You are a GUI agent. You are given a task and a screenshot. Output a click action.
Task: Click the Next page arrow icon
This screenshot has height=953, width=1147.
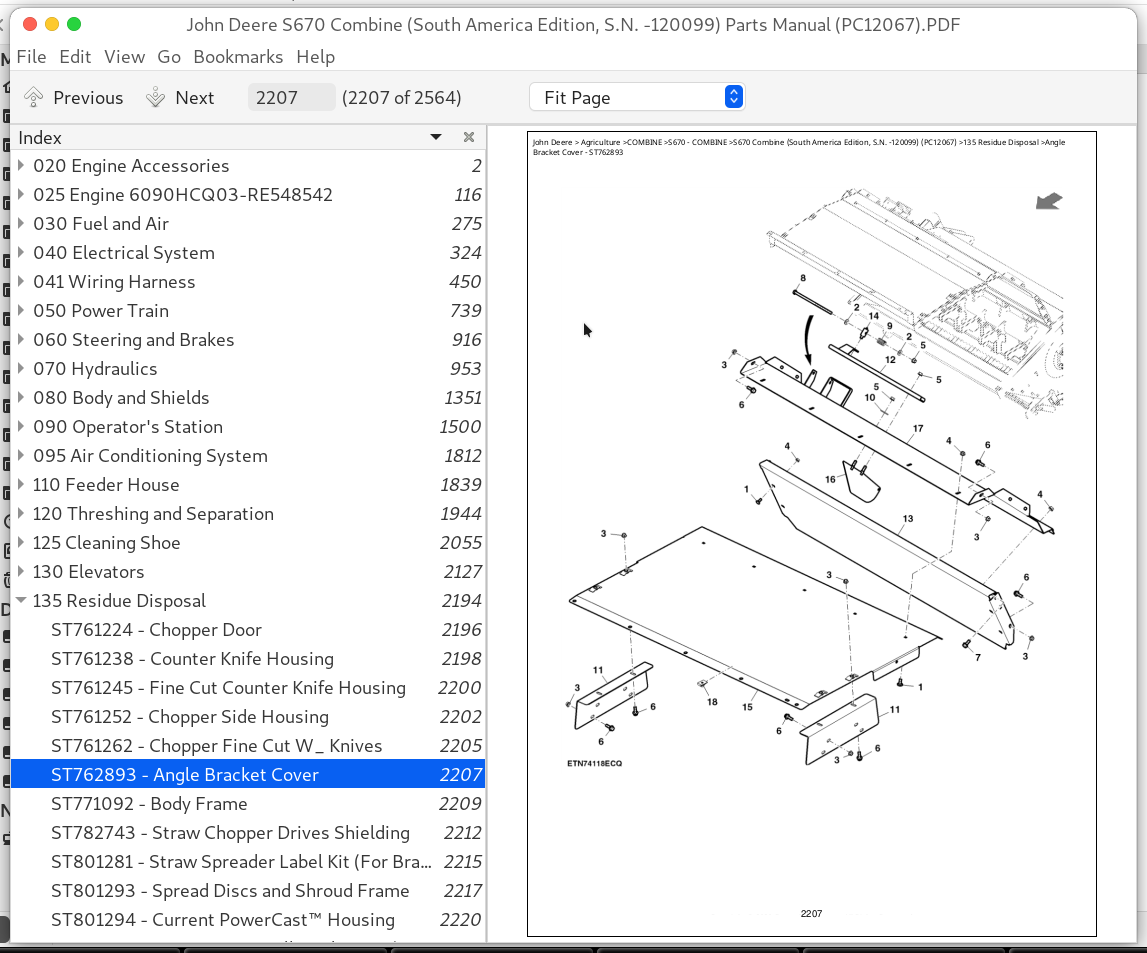click(x=155, y=97)
